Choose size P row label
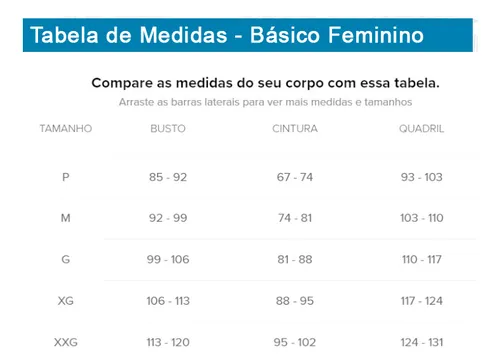The height and width of the screenshot is (363, 500). tap(66, 177)
